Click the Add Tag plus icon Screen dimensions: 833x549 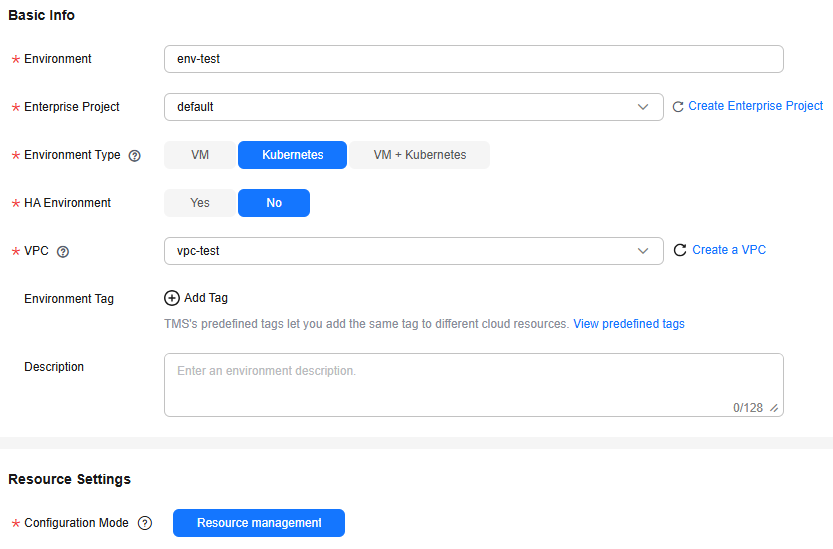(172, 298)
